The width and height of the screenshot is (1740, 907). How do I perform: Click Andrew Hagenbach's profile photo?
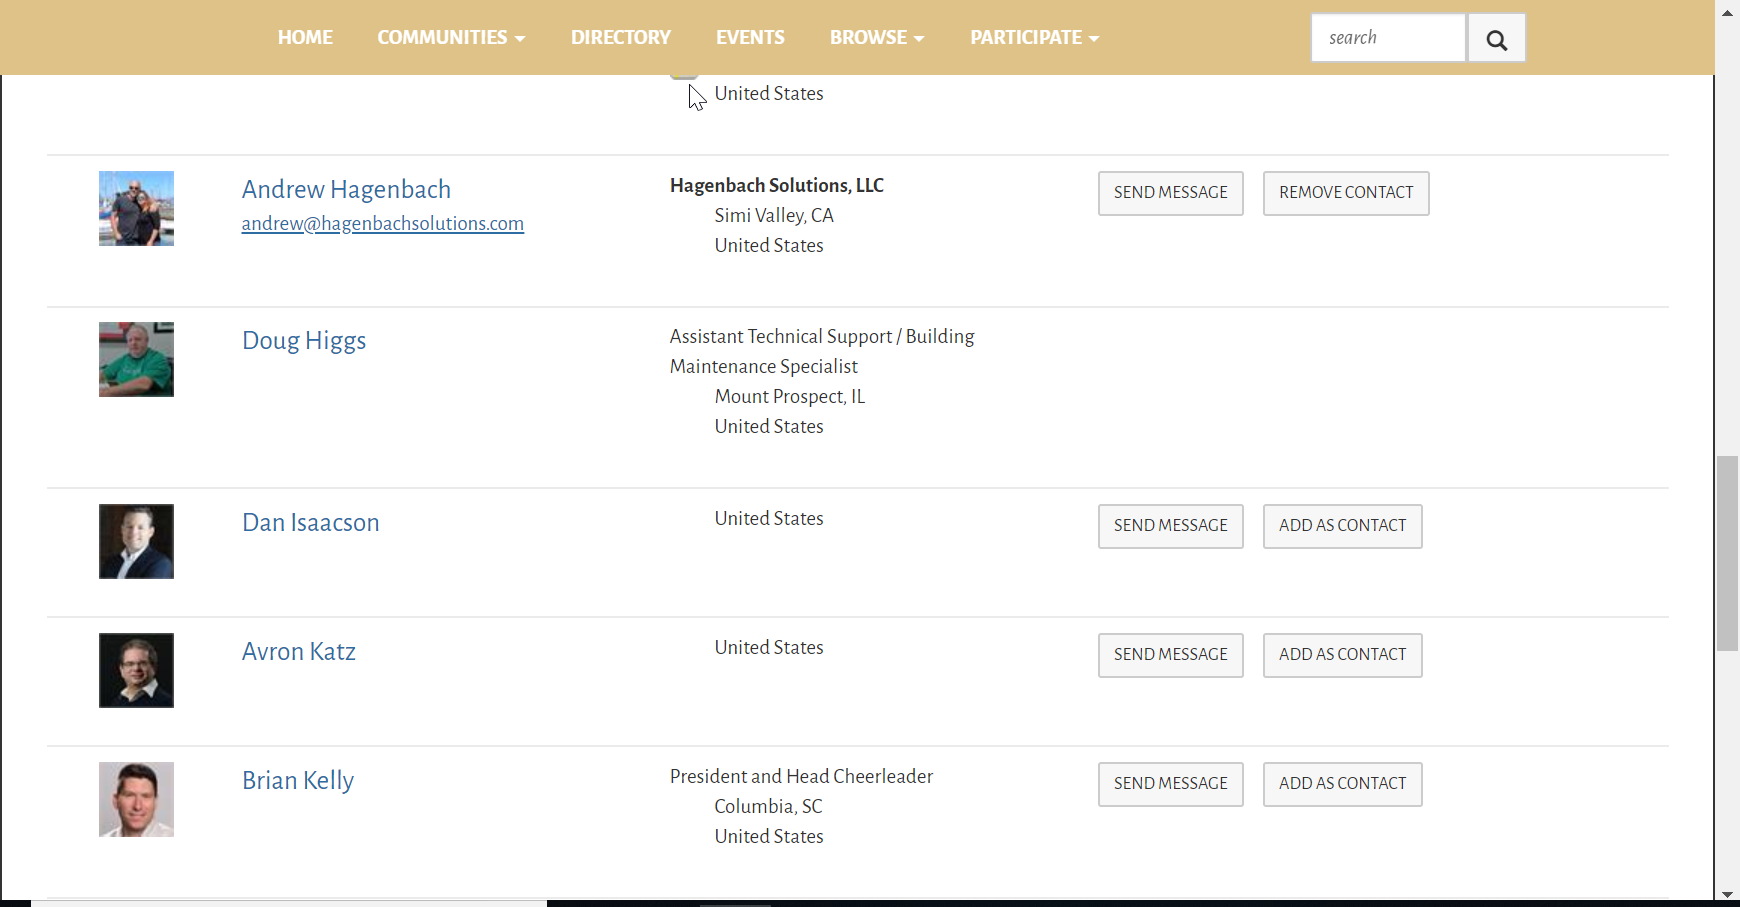(136, 208)
